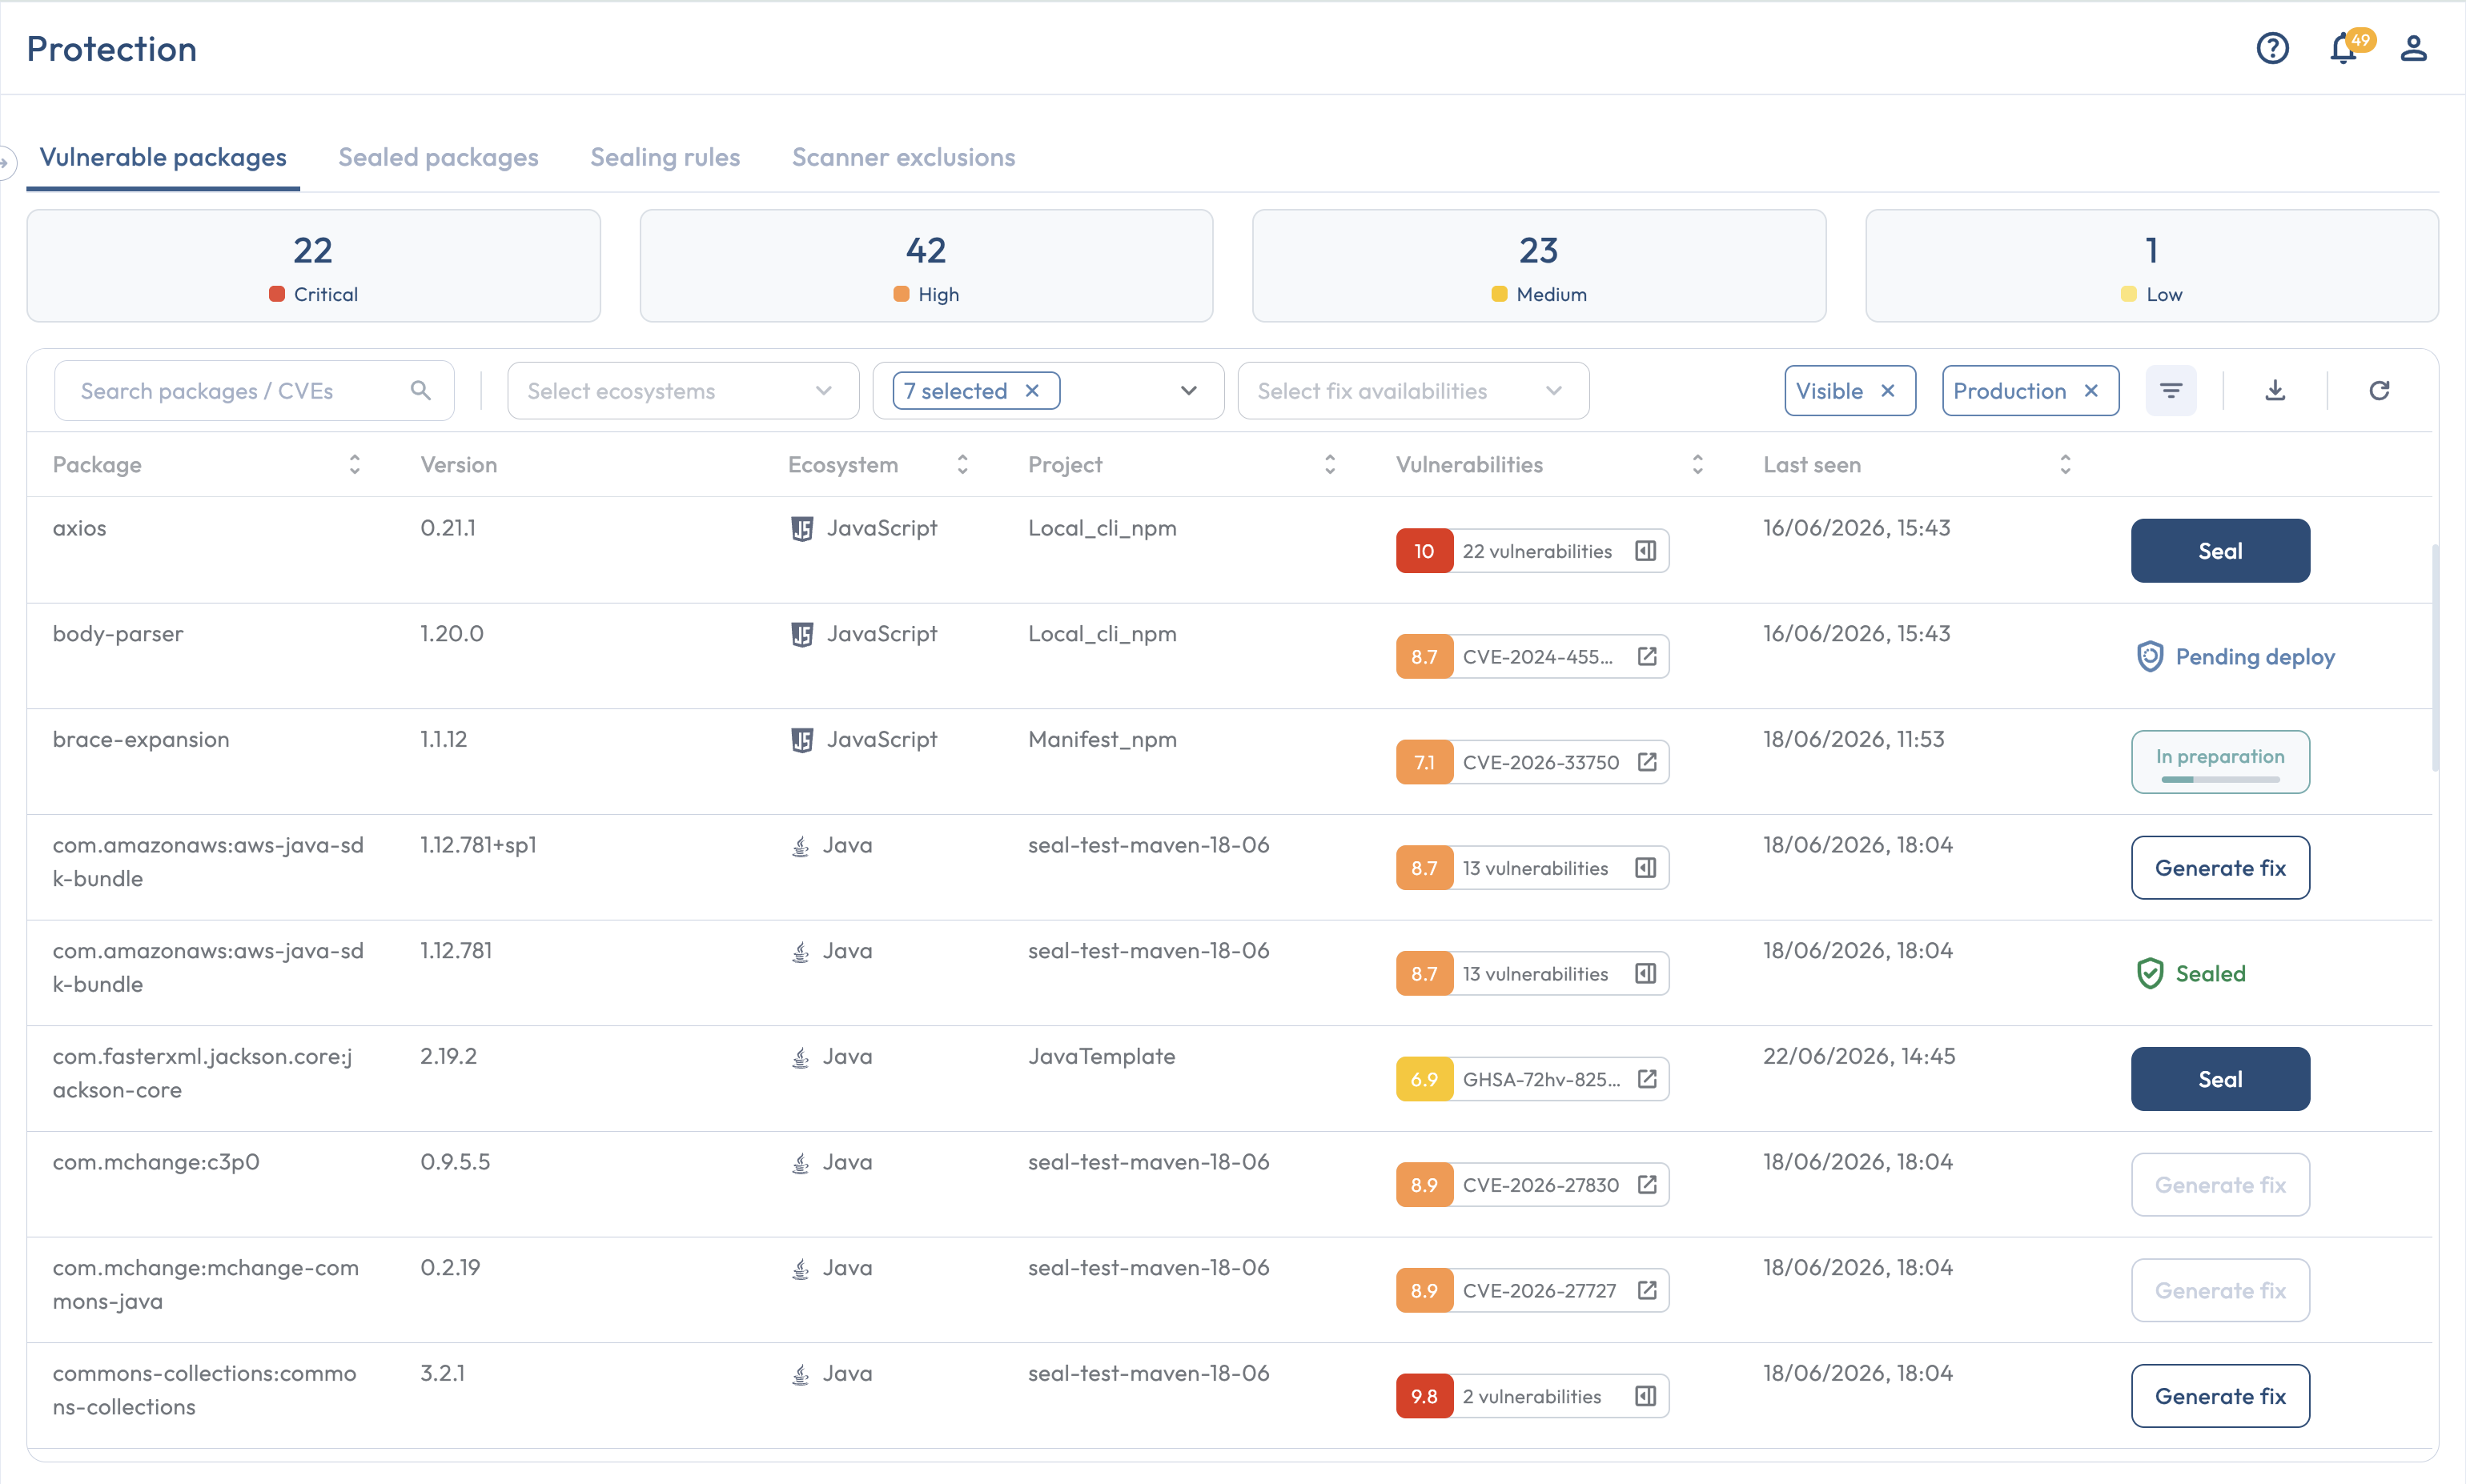Click In preparation progress for brace-expansion
Viewport: 2466px width, 1484px height.
point(2220,762)
